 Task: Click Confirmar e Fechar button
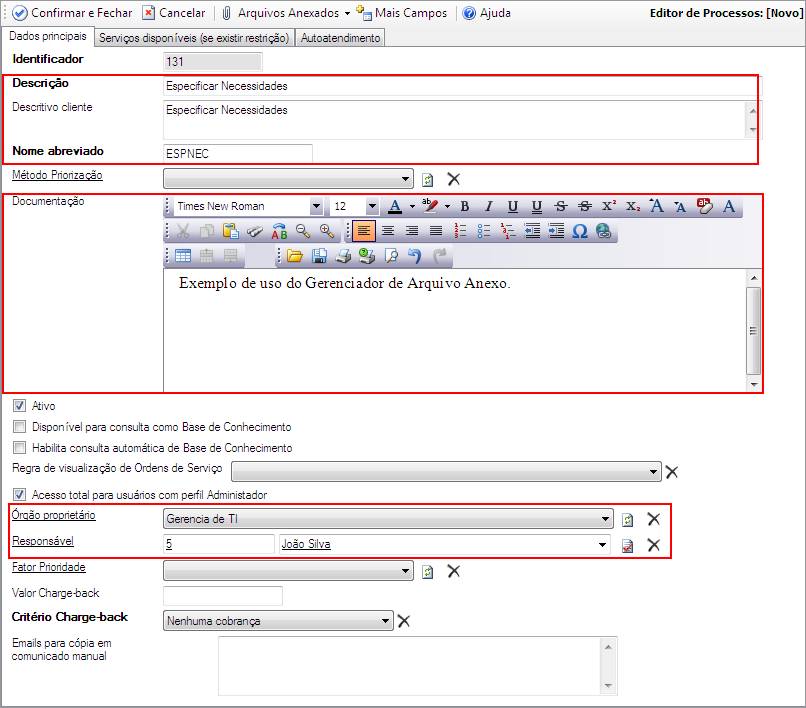72,13
